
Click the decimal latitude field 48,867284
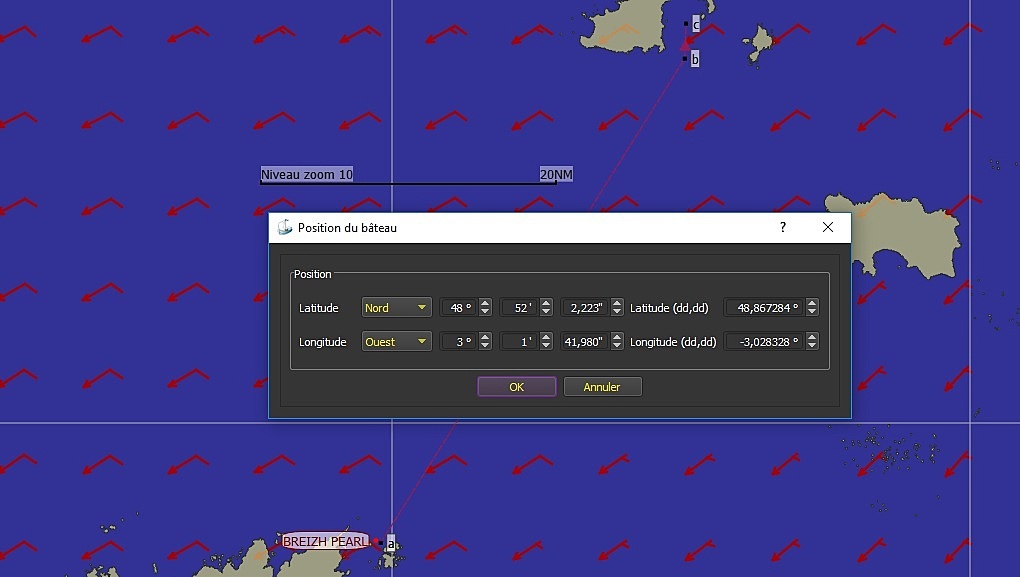765,308
